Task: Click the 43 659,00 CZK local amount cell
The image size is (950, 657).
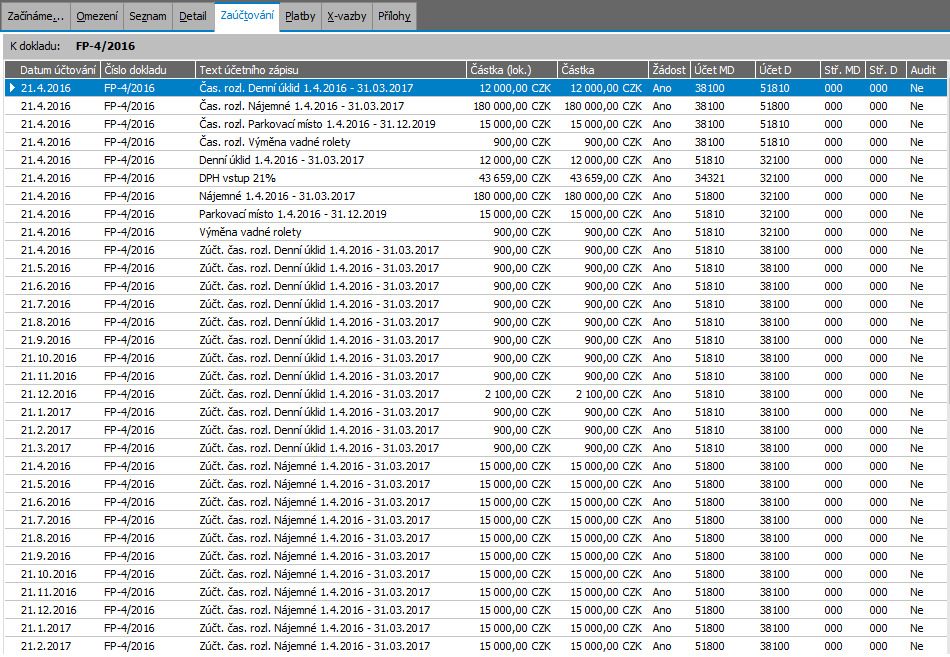Action: 512,178
